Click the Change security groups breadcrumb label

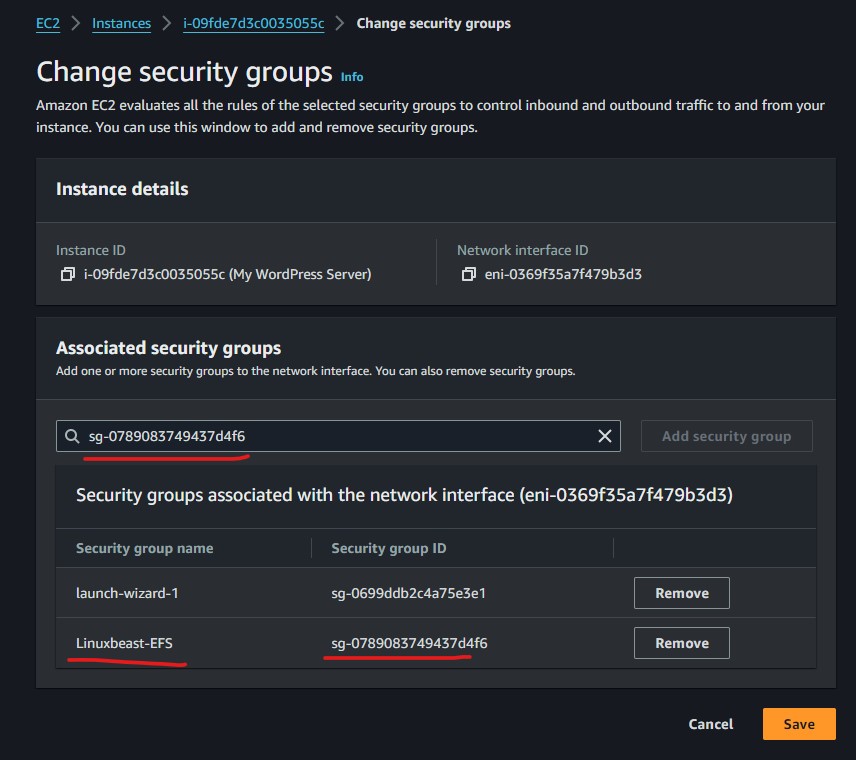pyautogui.click(x=433, y=23)
